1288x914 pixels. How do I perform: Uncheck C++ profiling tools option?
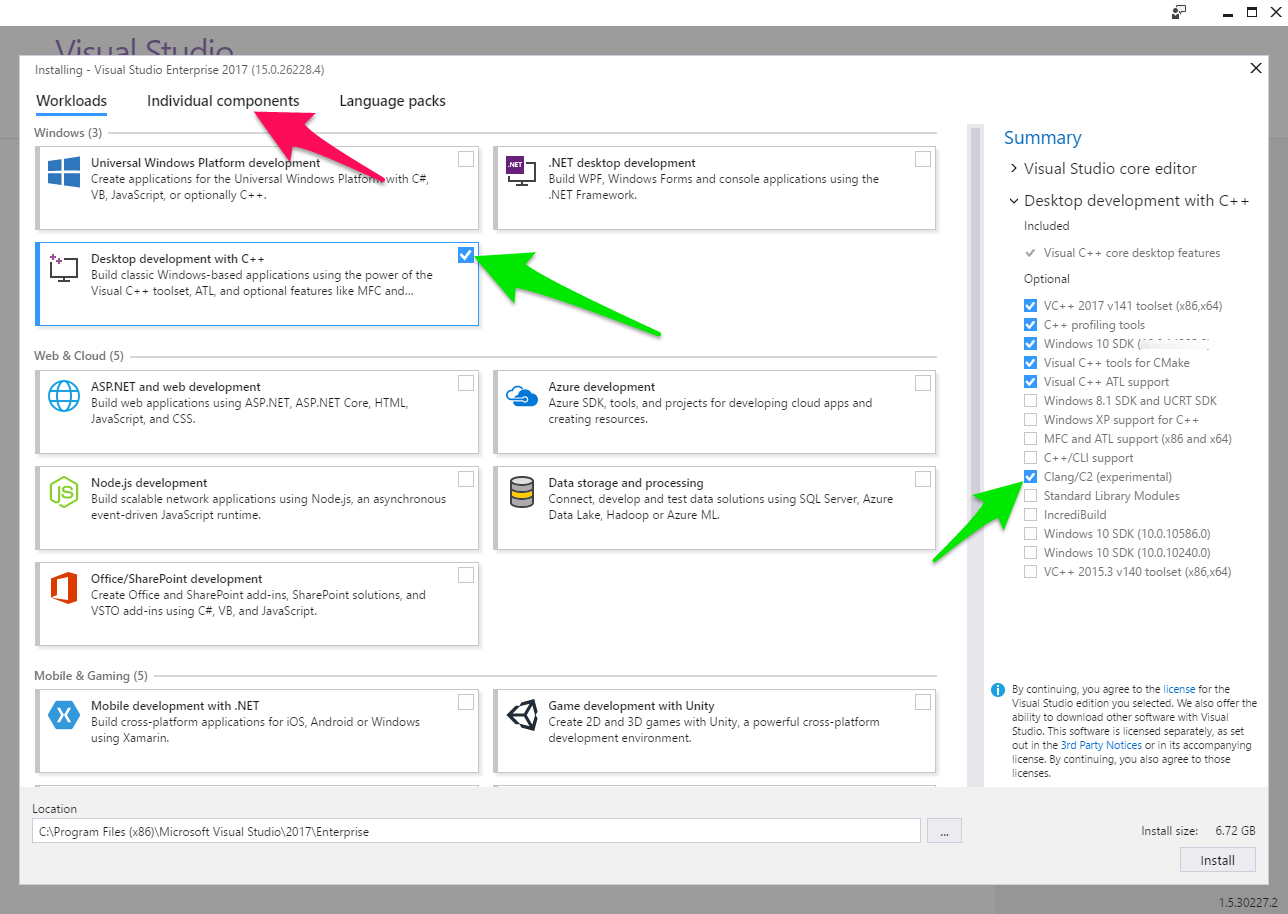(x=1030, y=325)
